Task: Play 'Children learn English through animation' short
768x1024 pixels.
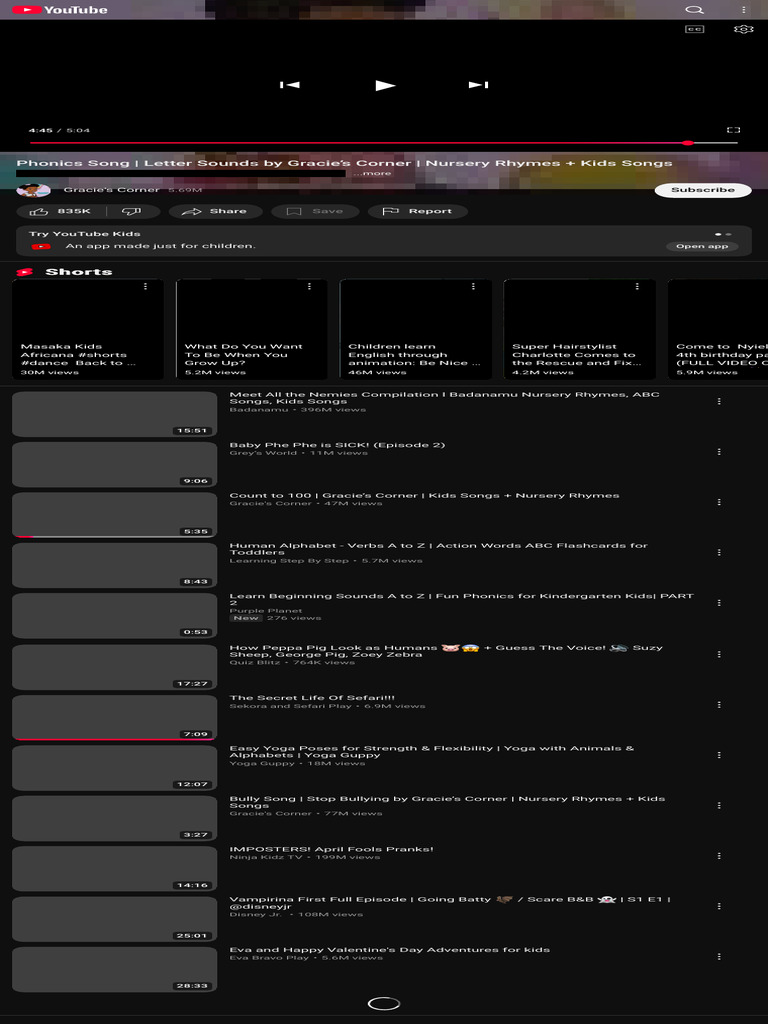Action: (x=415, y=329)
